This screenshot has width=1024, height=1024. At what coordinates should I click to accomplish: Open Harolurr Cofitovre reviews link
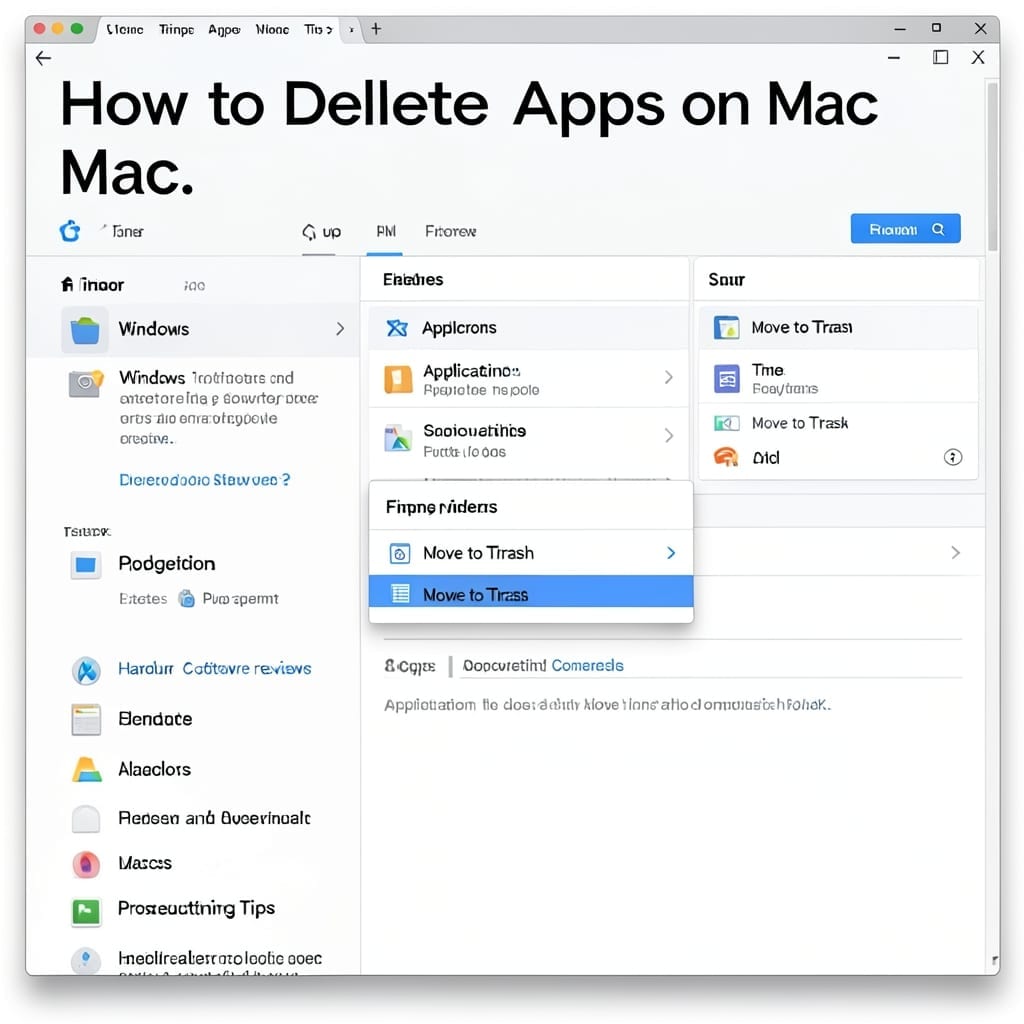(x=214, y=669)
